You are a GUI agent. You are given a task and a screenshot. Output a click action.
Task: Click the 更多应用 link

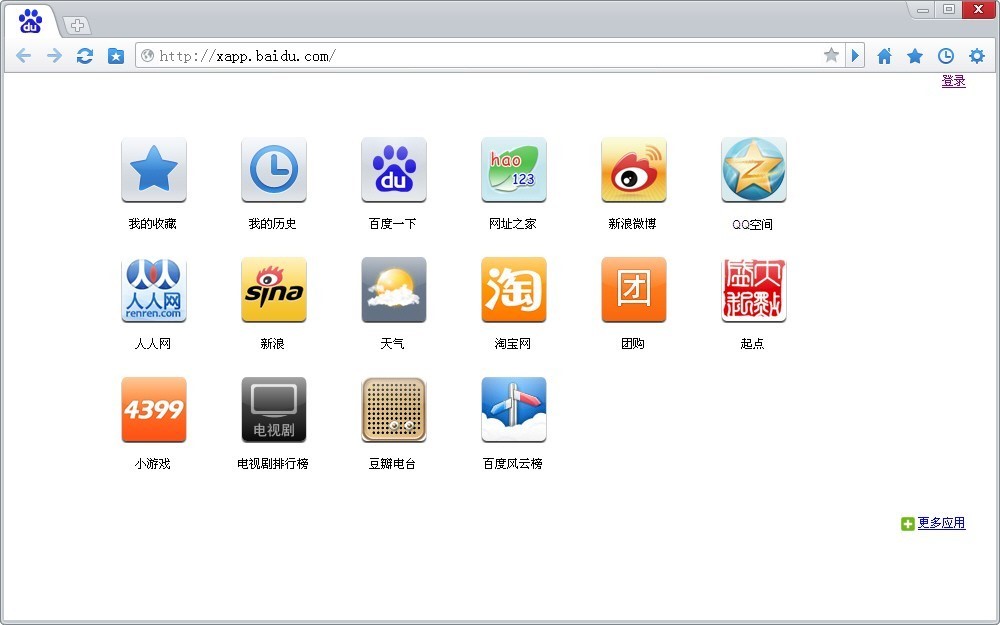coord(941,523)
